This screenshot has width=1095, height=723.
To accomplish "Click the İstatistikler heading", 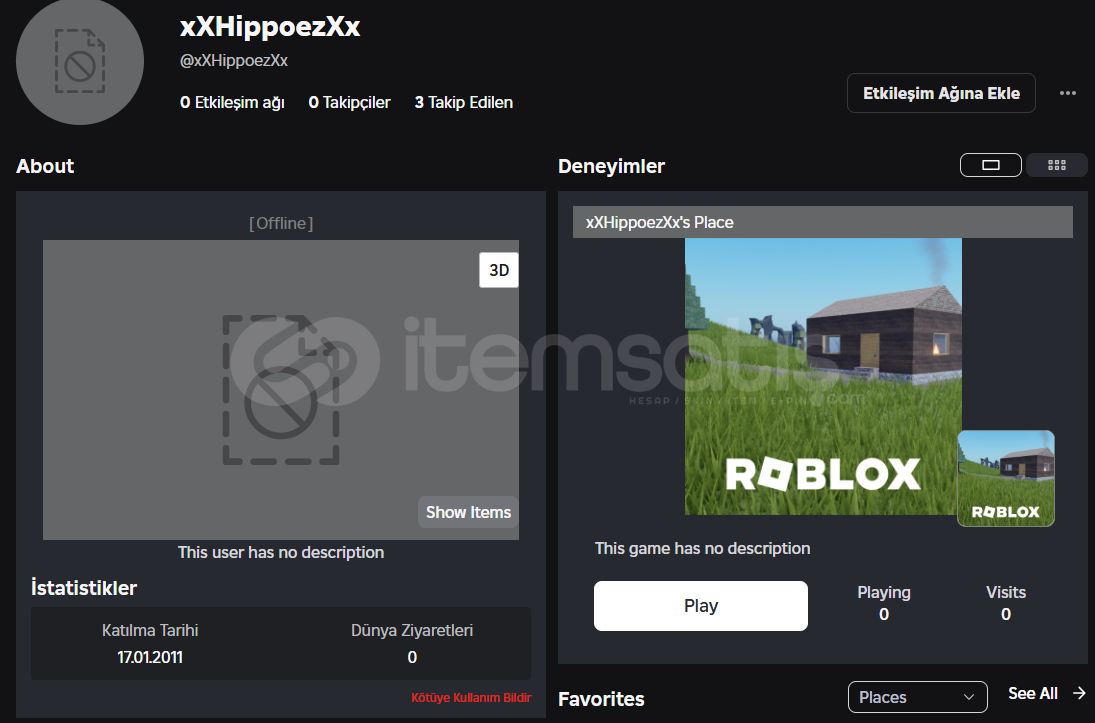I will (x=84, y=588).
